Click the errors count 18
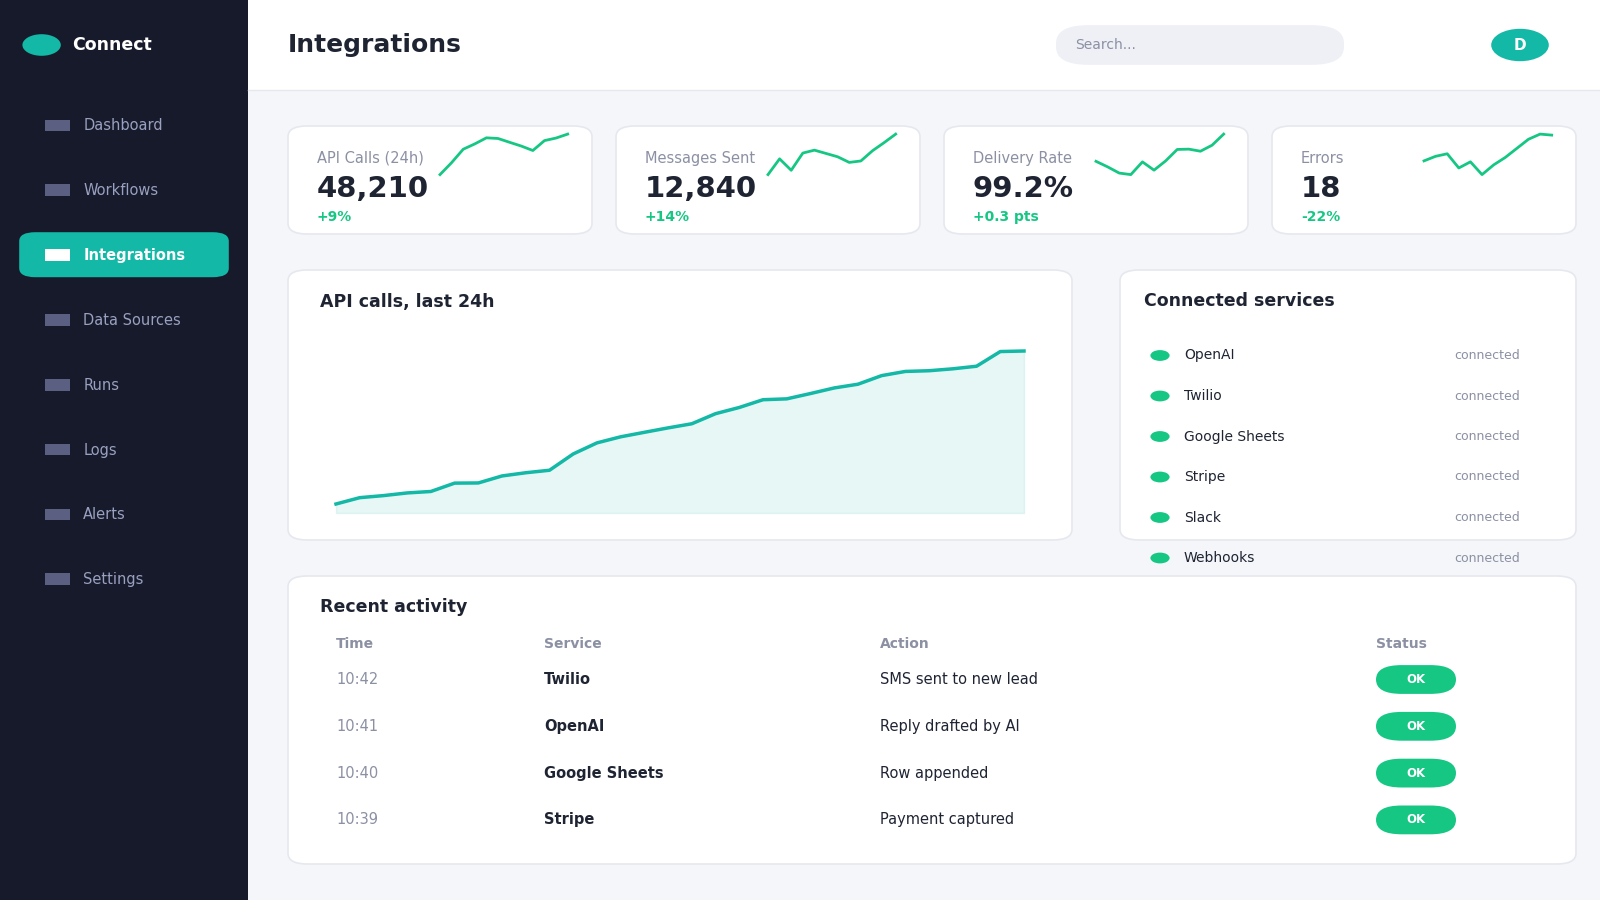 click(1320, 187)
